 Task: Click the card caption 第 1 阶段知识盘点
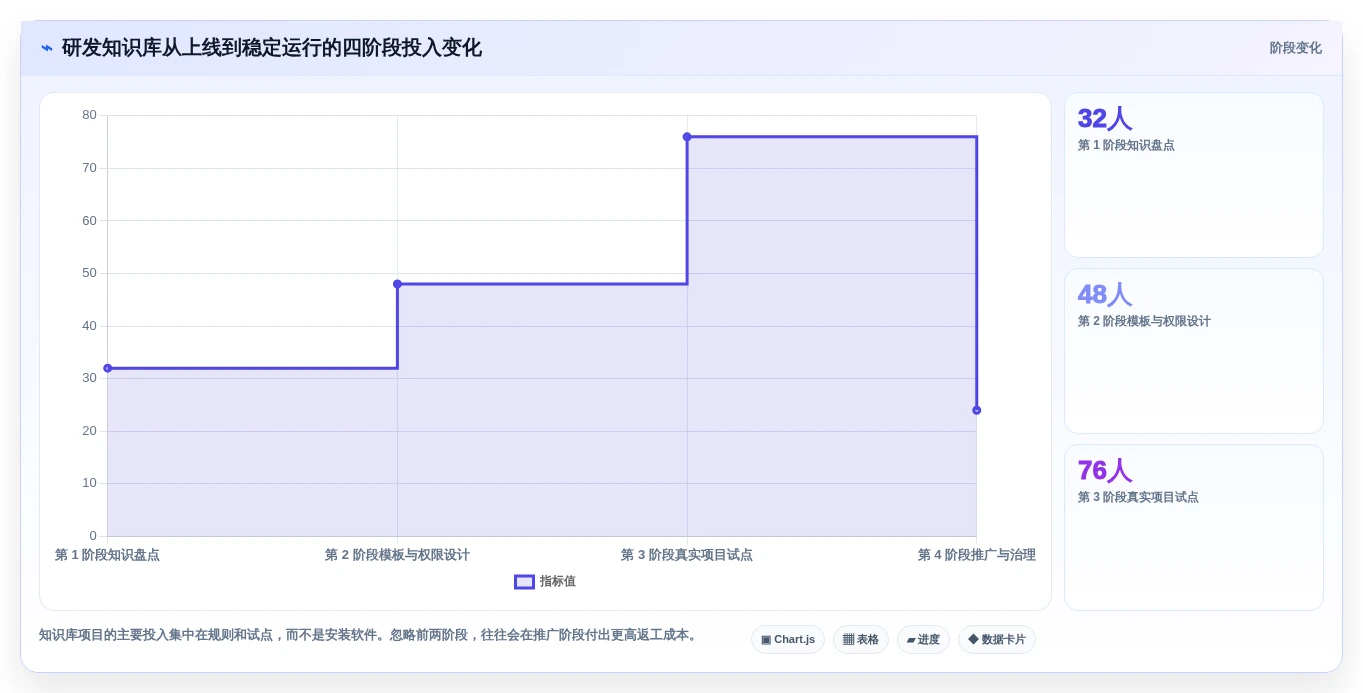[x=1126, y=146]
